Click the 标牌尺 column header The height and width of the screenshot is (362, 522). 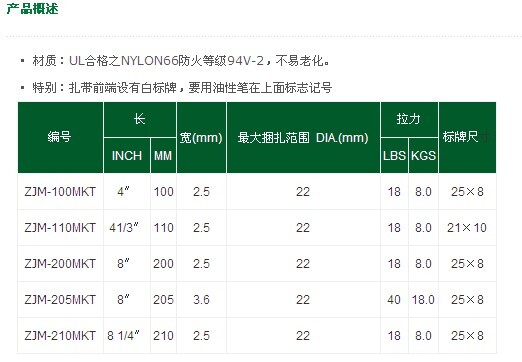tap(467, 137)
